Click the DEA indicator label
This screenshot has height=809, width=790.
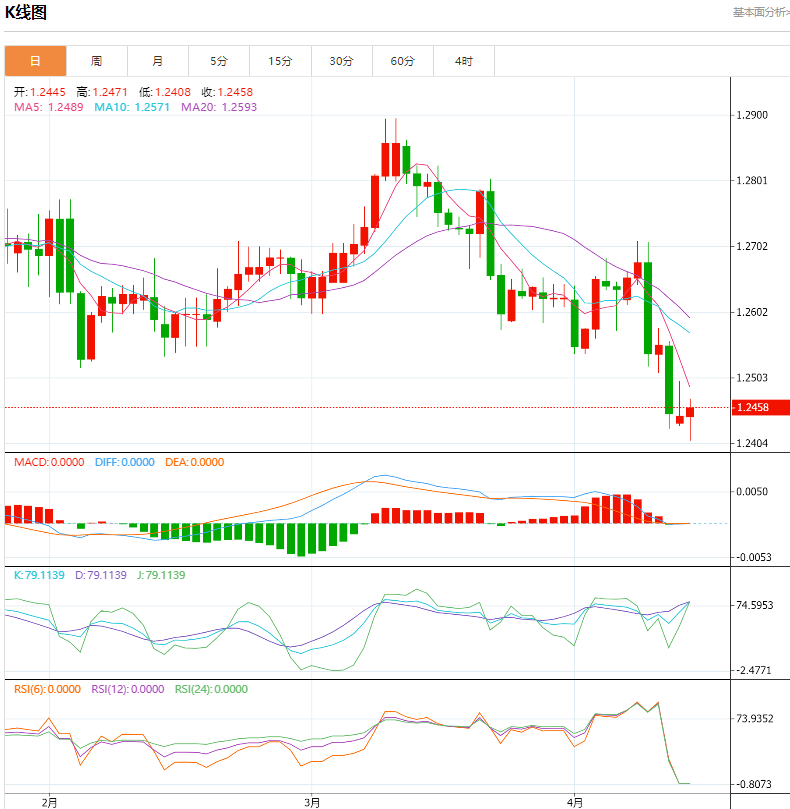coord(194,462)
